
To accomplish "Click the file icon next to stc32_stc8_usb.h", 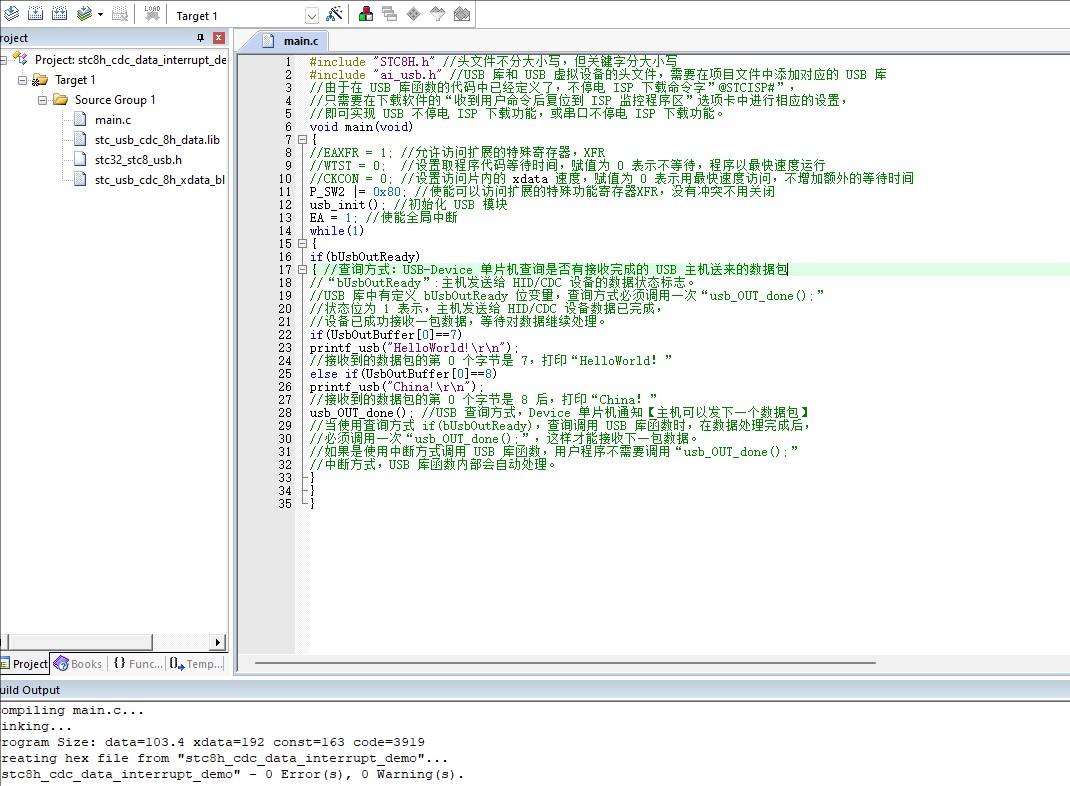I will (x=81, y=160).
